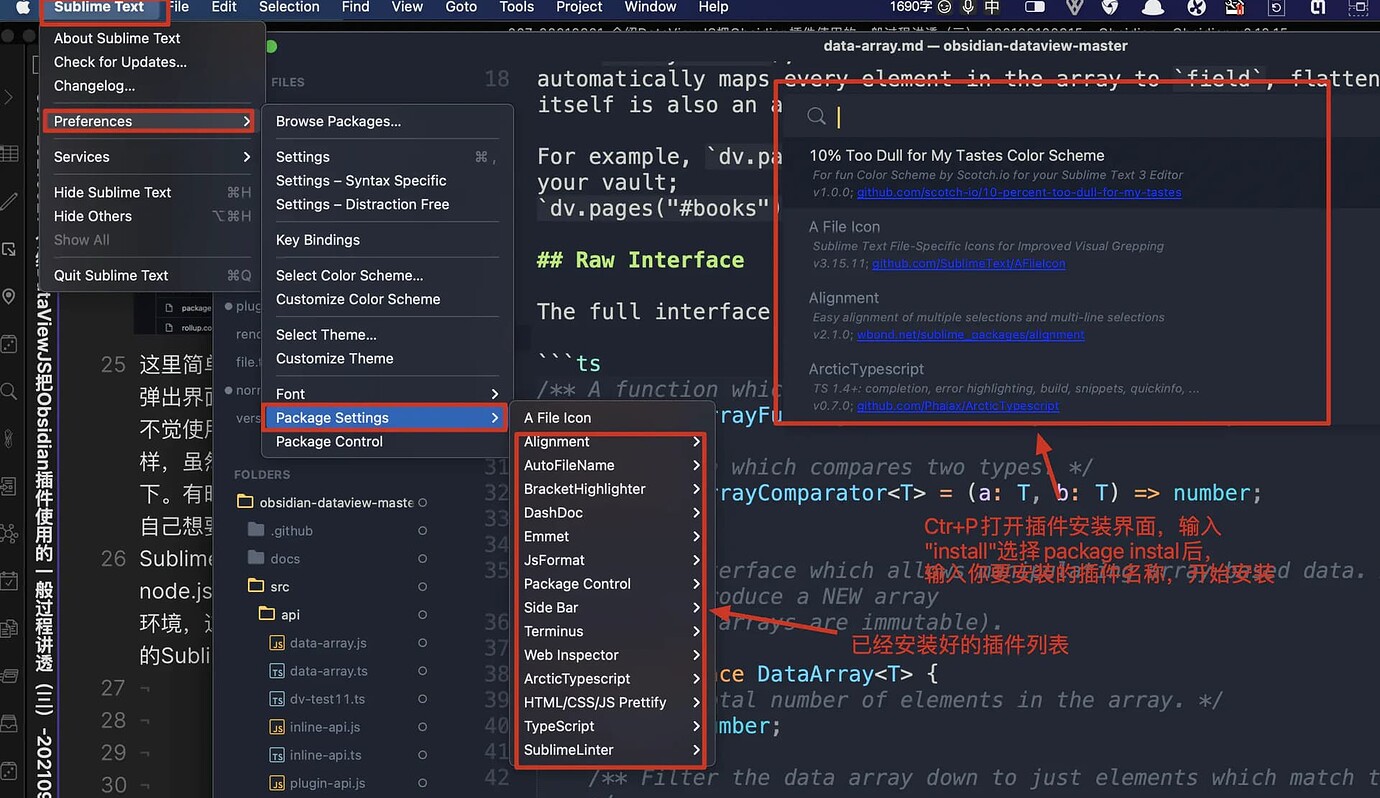Click the magnifier icon in the quick panel
The width and height of the screenshot is (1380, 798).
click(816, 116)
